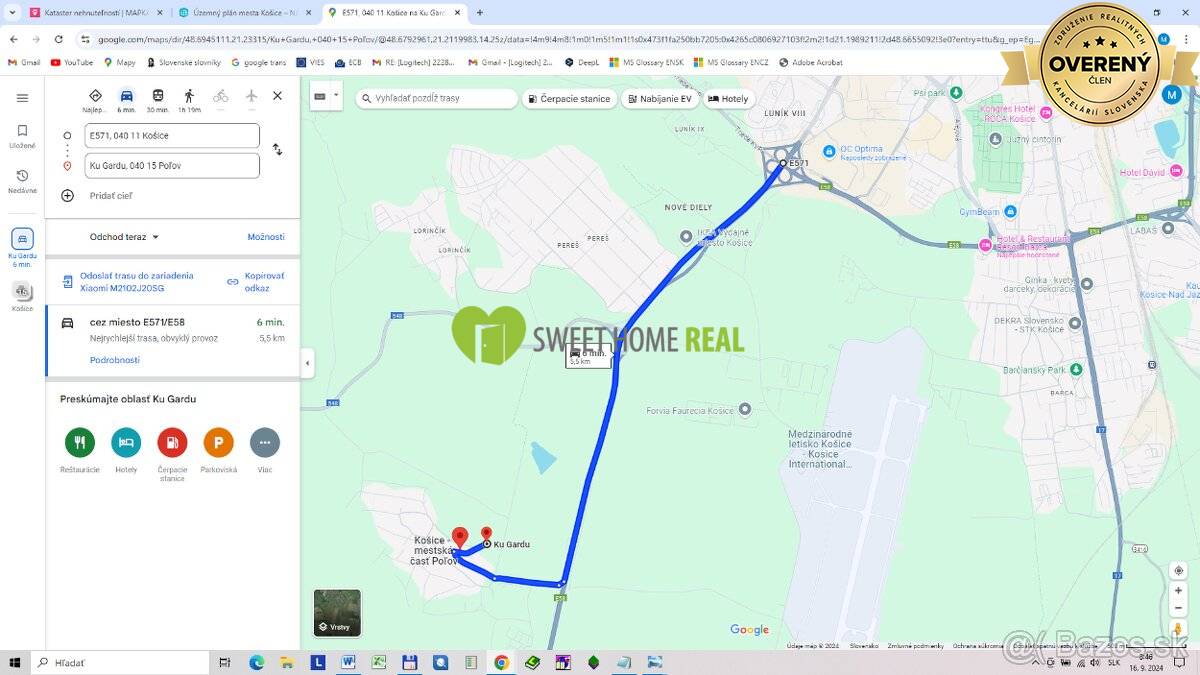Center map on my location
1200x675 pixels.
[x=1179, y=570]
